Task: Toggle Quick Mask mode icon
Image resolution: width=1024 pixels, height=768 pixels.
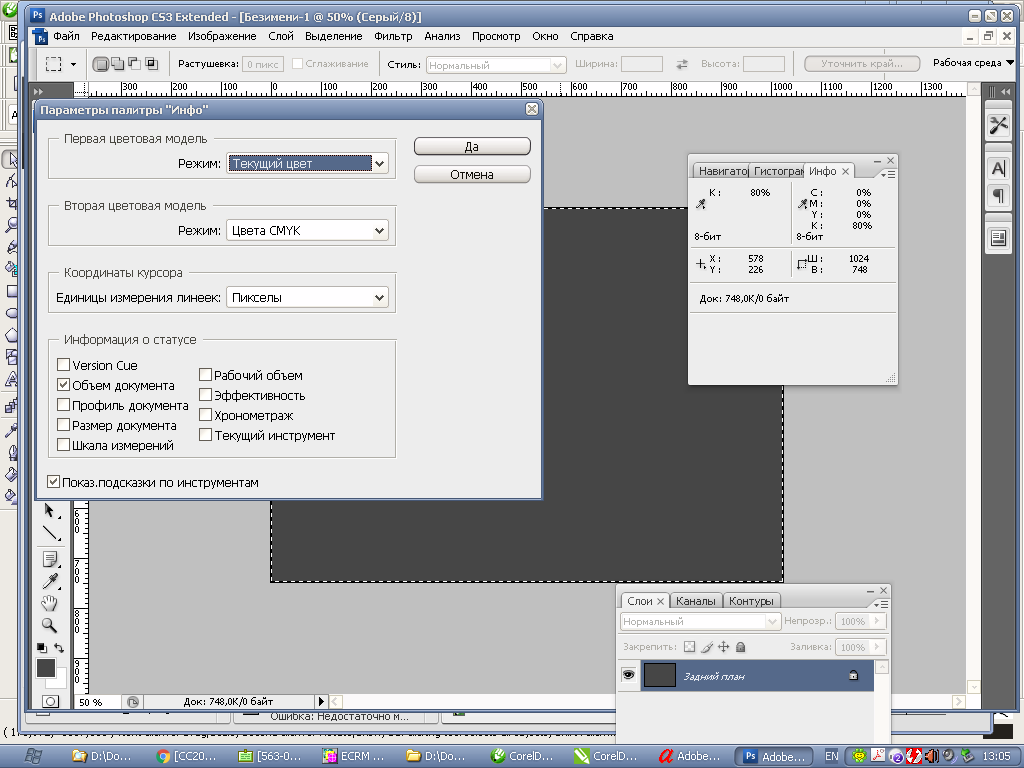Action: tap(50, 701)
